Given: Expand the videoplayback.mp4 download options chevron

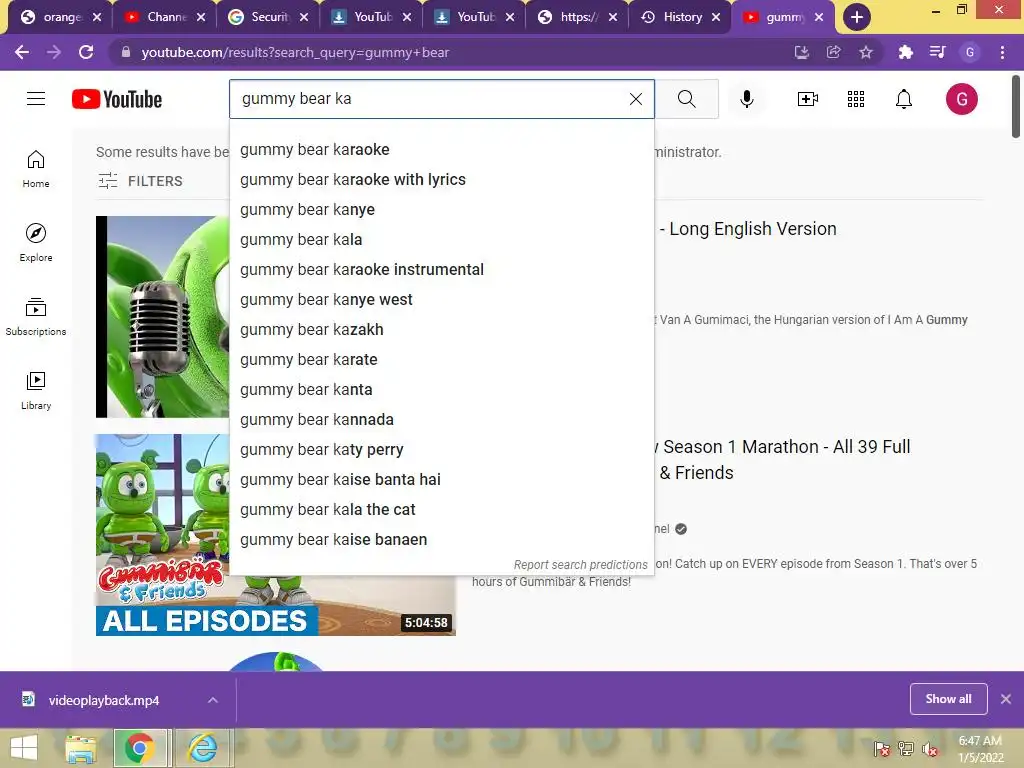Looking at the screenshot, I should (213, 700).
